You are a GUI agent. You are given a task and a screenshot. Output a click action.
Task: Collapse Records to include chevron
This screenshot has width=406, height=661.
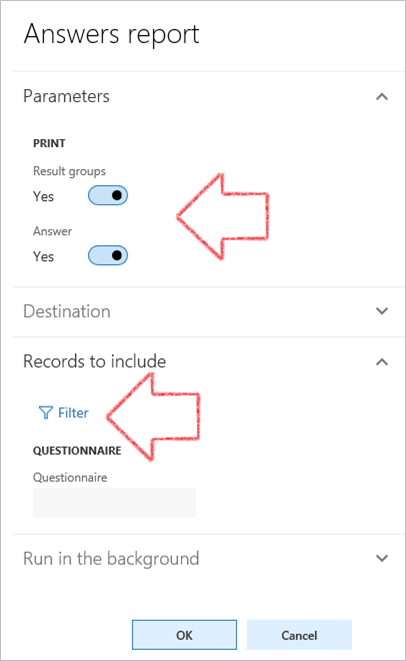click(382, 362)
